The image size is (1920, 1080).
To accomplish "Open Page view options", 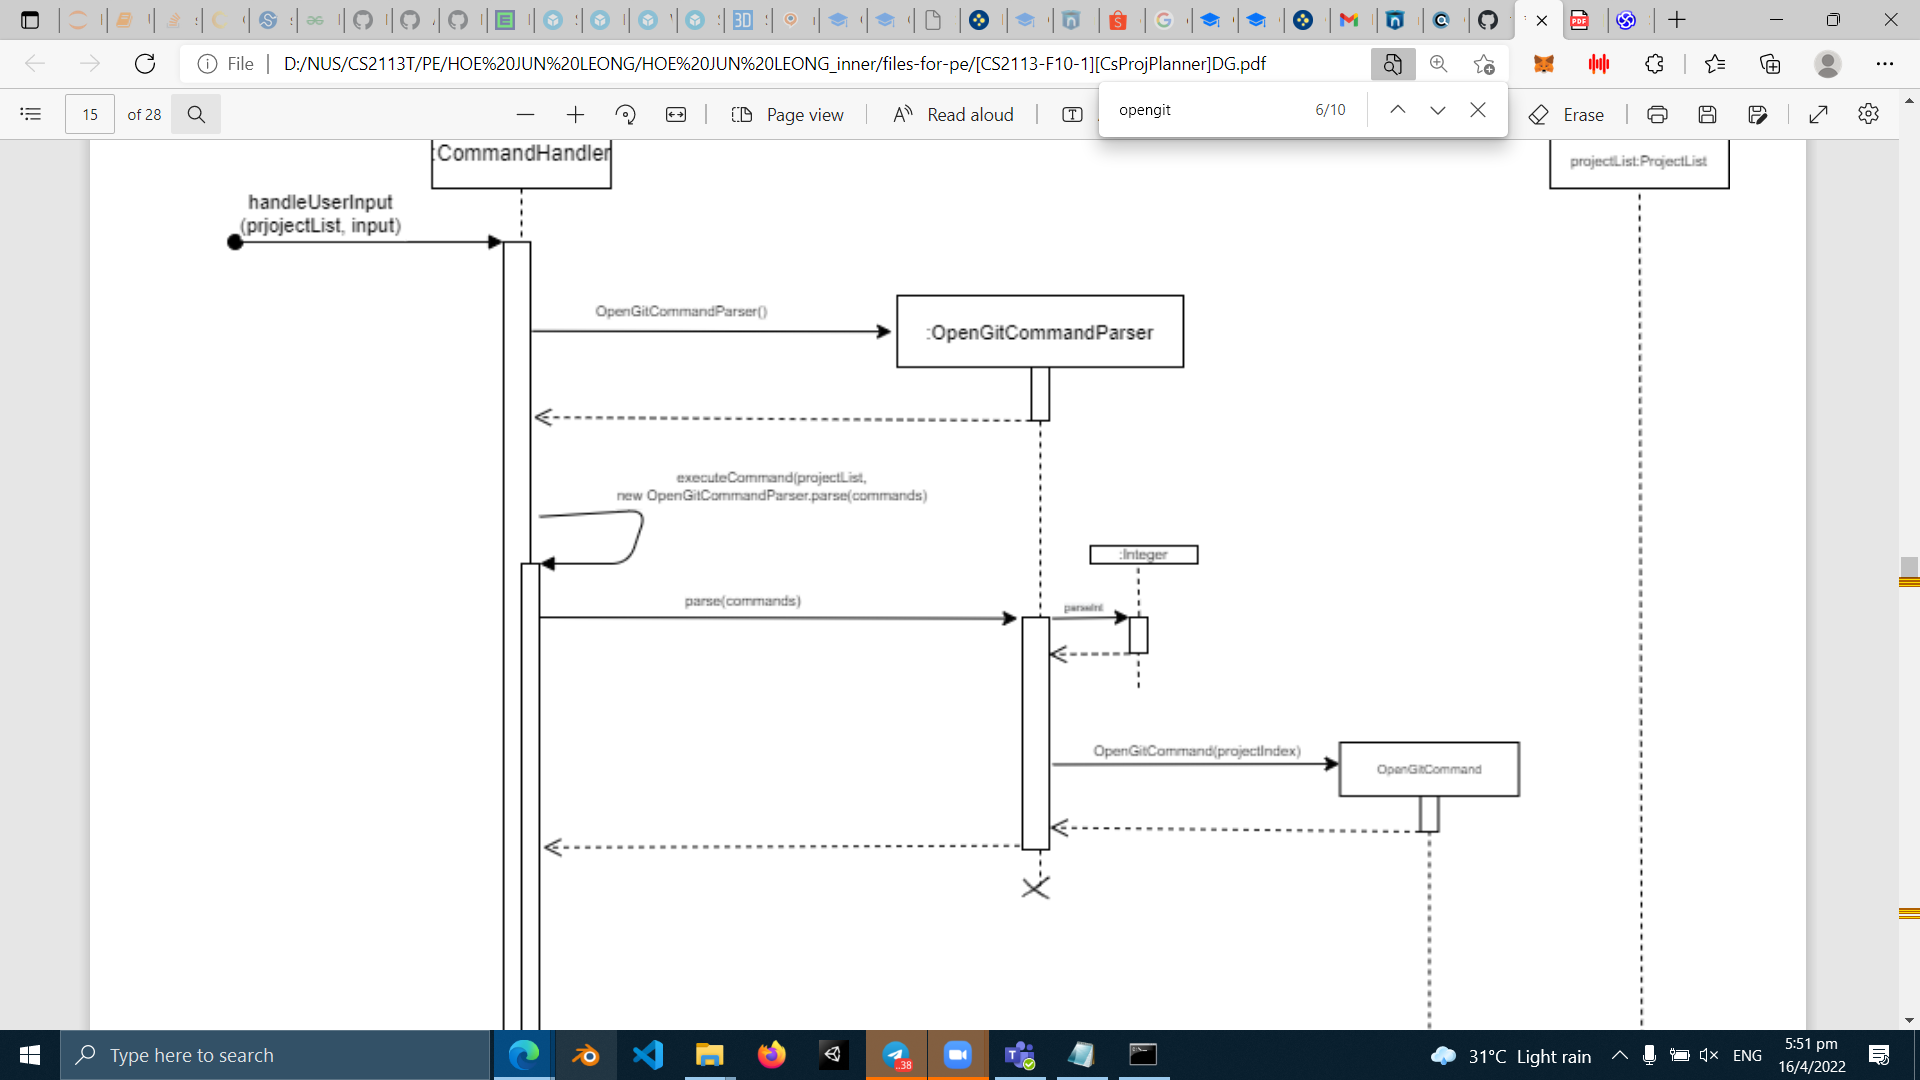I will (x=788, y=114).
